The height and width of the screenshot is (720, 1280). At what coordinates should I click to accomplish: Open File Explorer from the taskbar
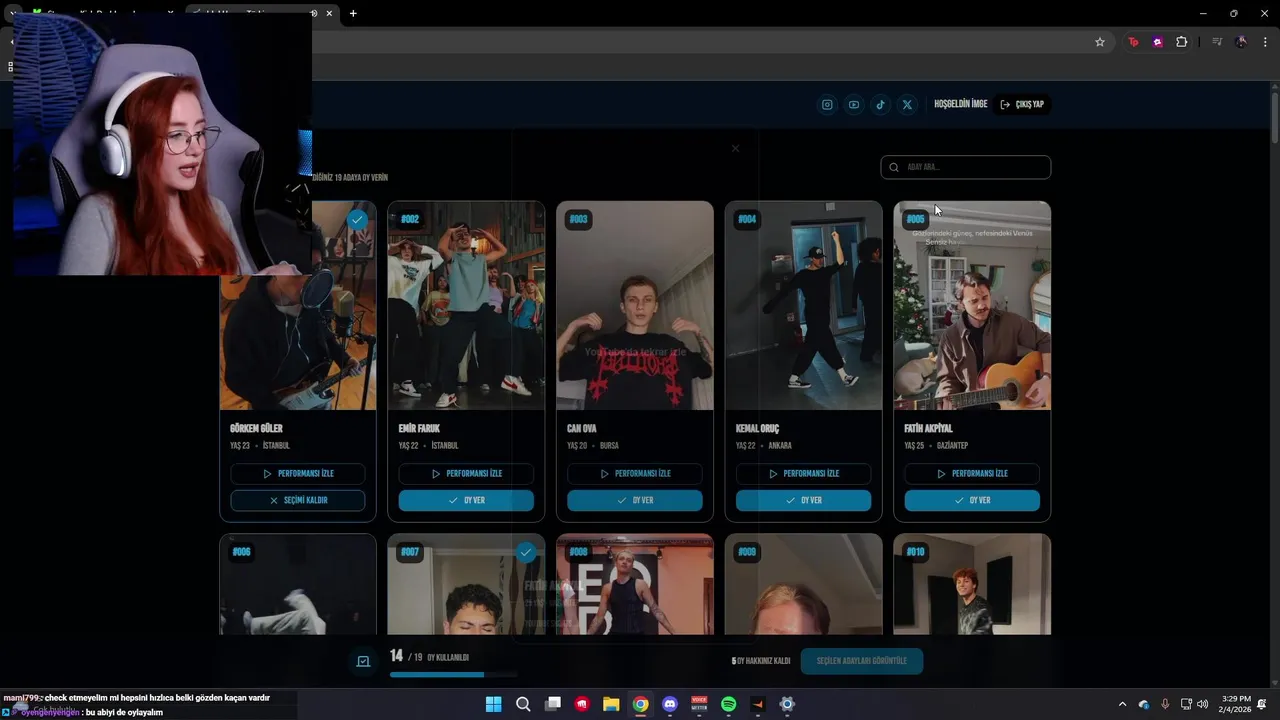pos(611,704)
